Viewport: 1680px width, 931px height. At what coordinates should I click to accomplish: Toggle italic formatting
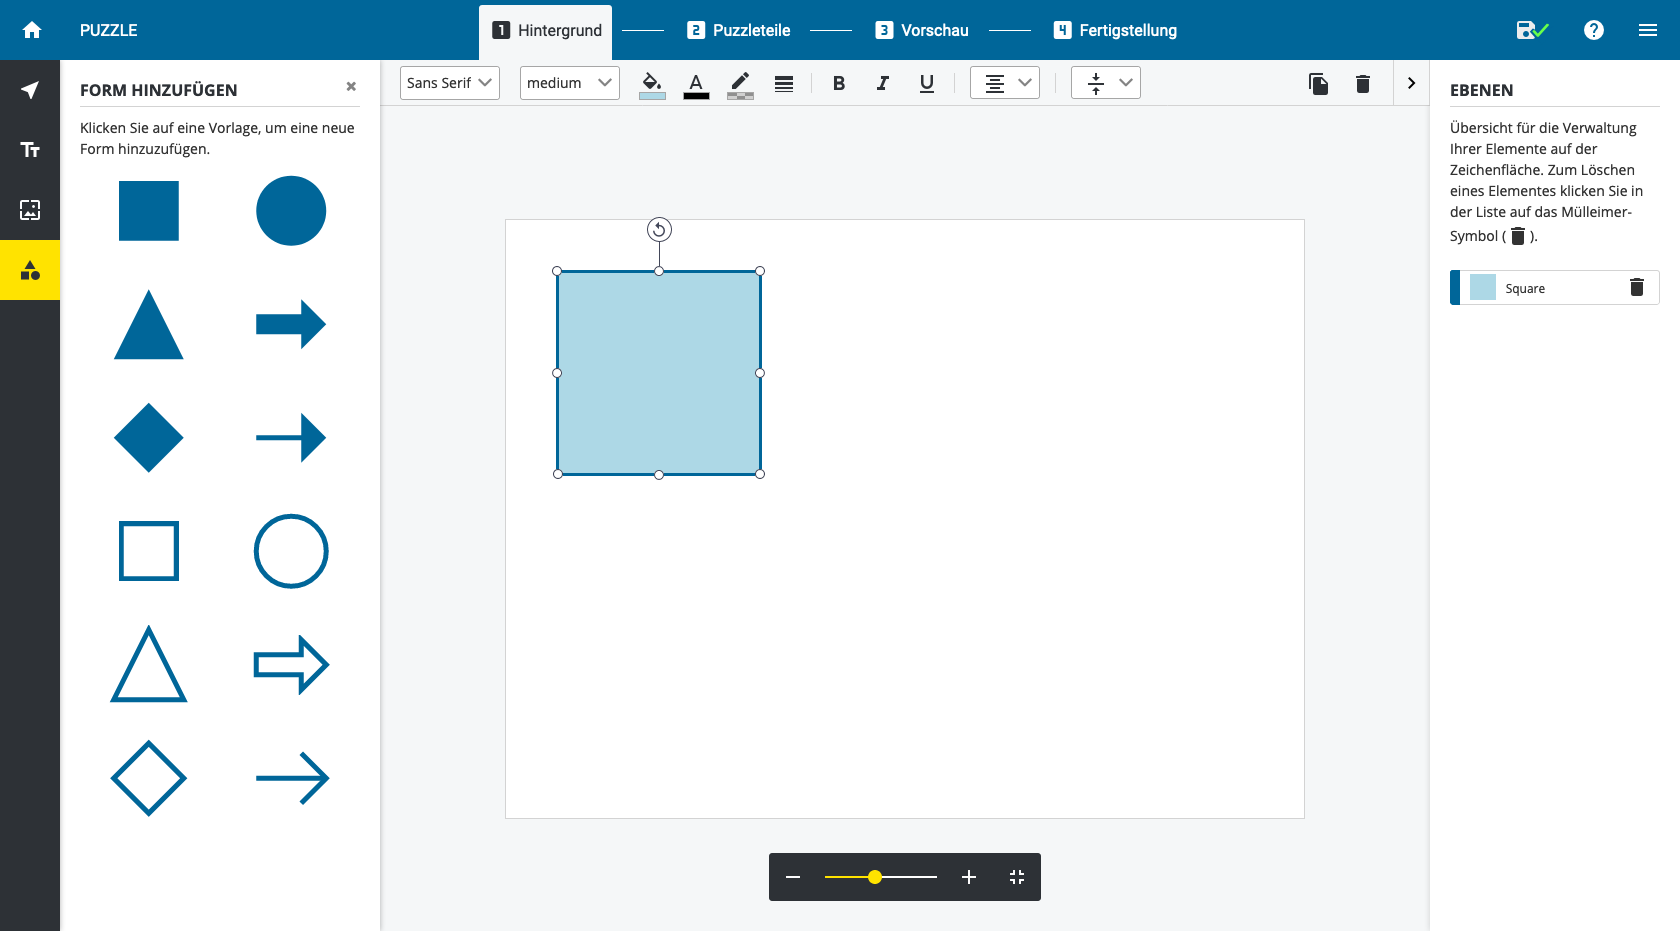pos(882,83)
